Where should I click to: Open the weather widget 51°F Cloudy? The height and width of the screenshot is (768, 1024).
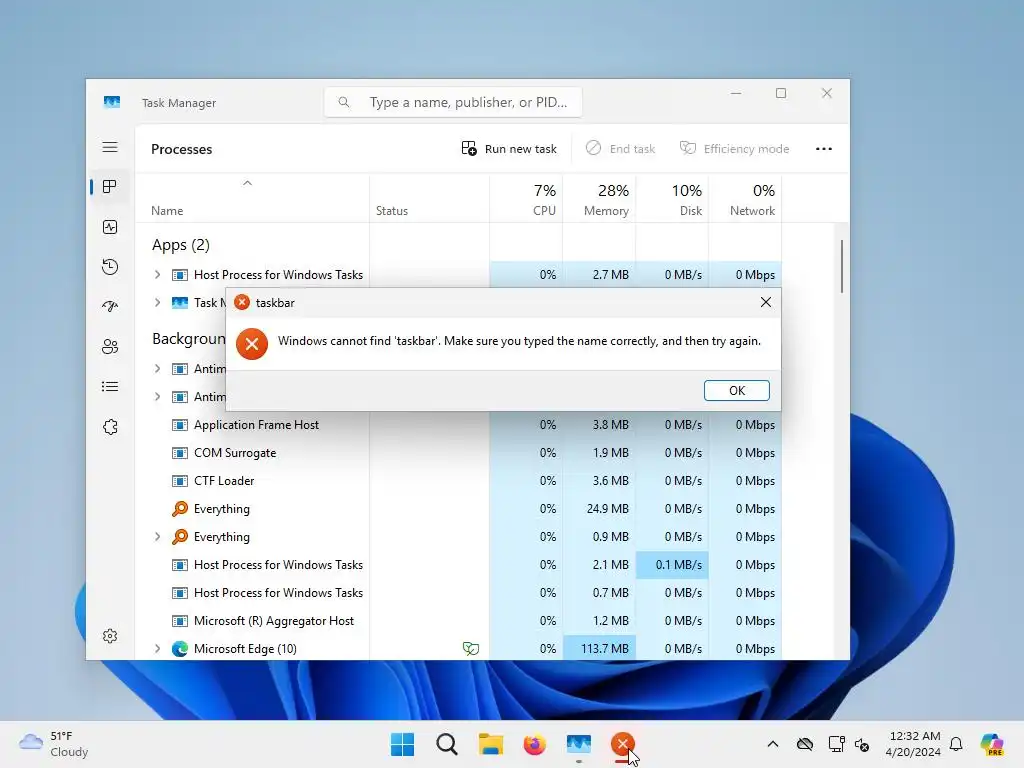54,744
